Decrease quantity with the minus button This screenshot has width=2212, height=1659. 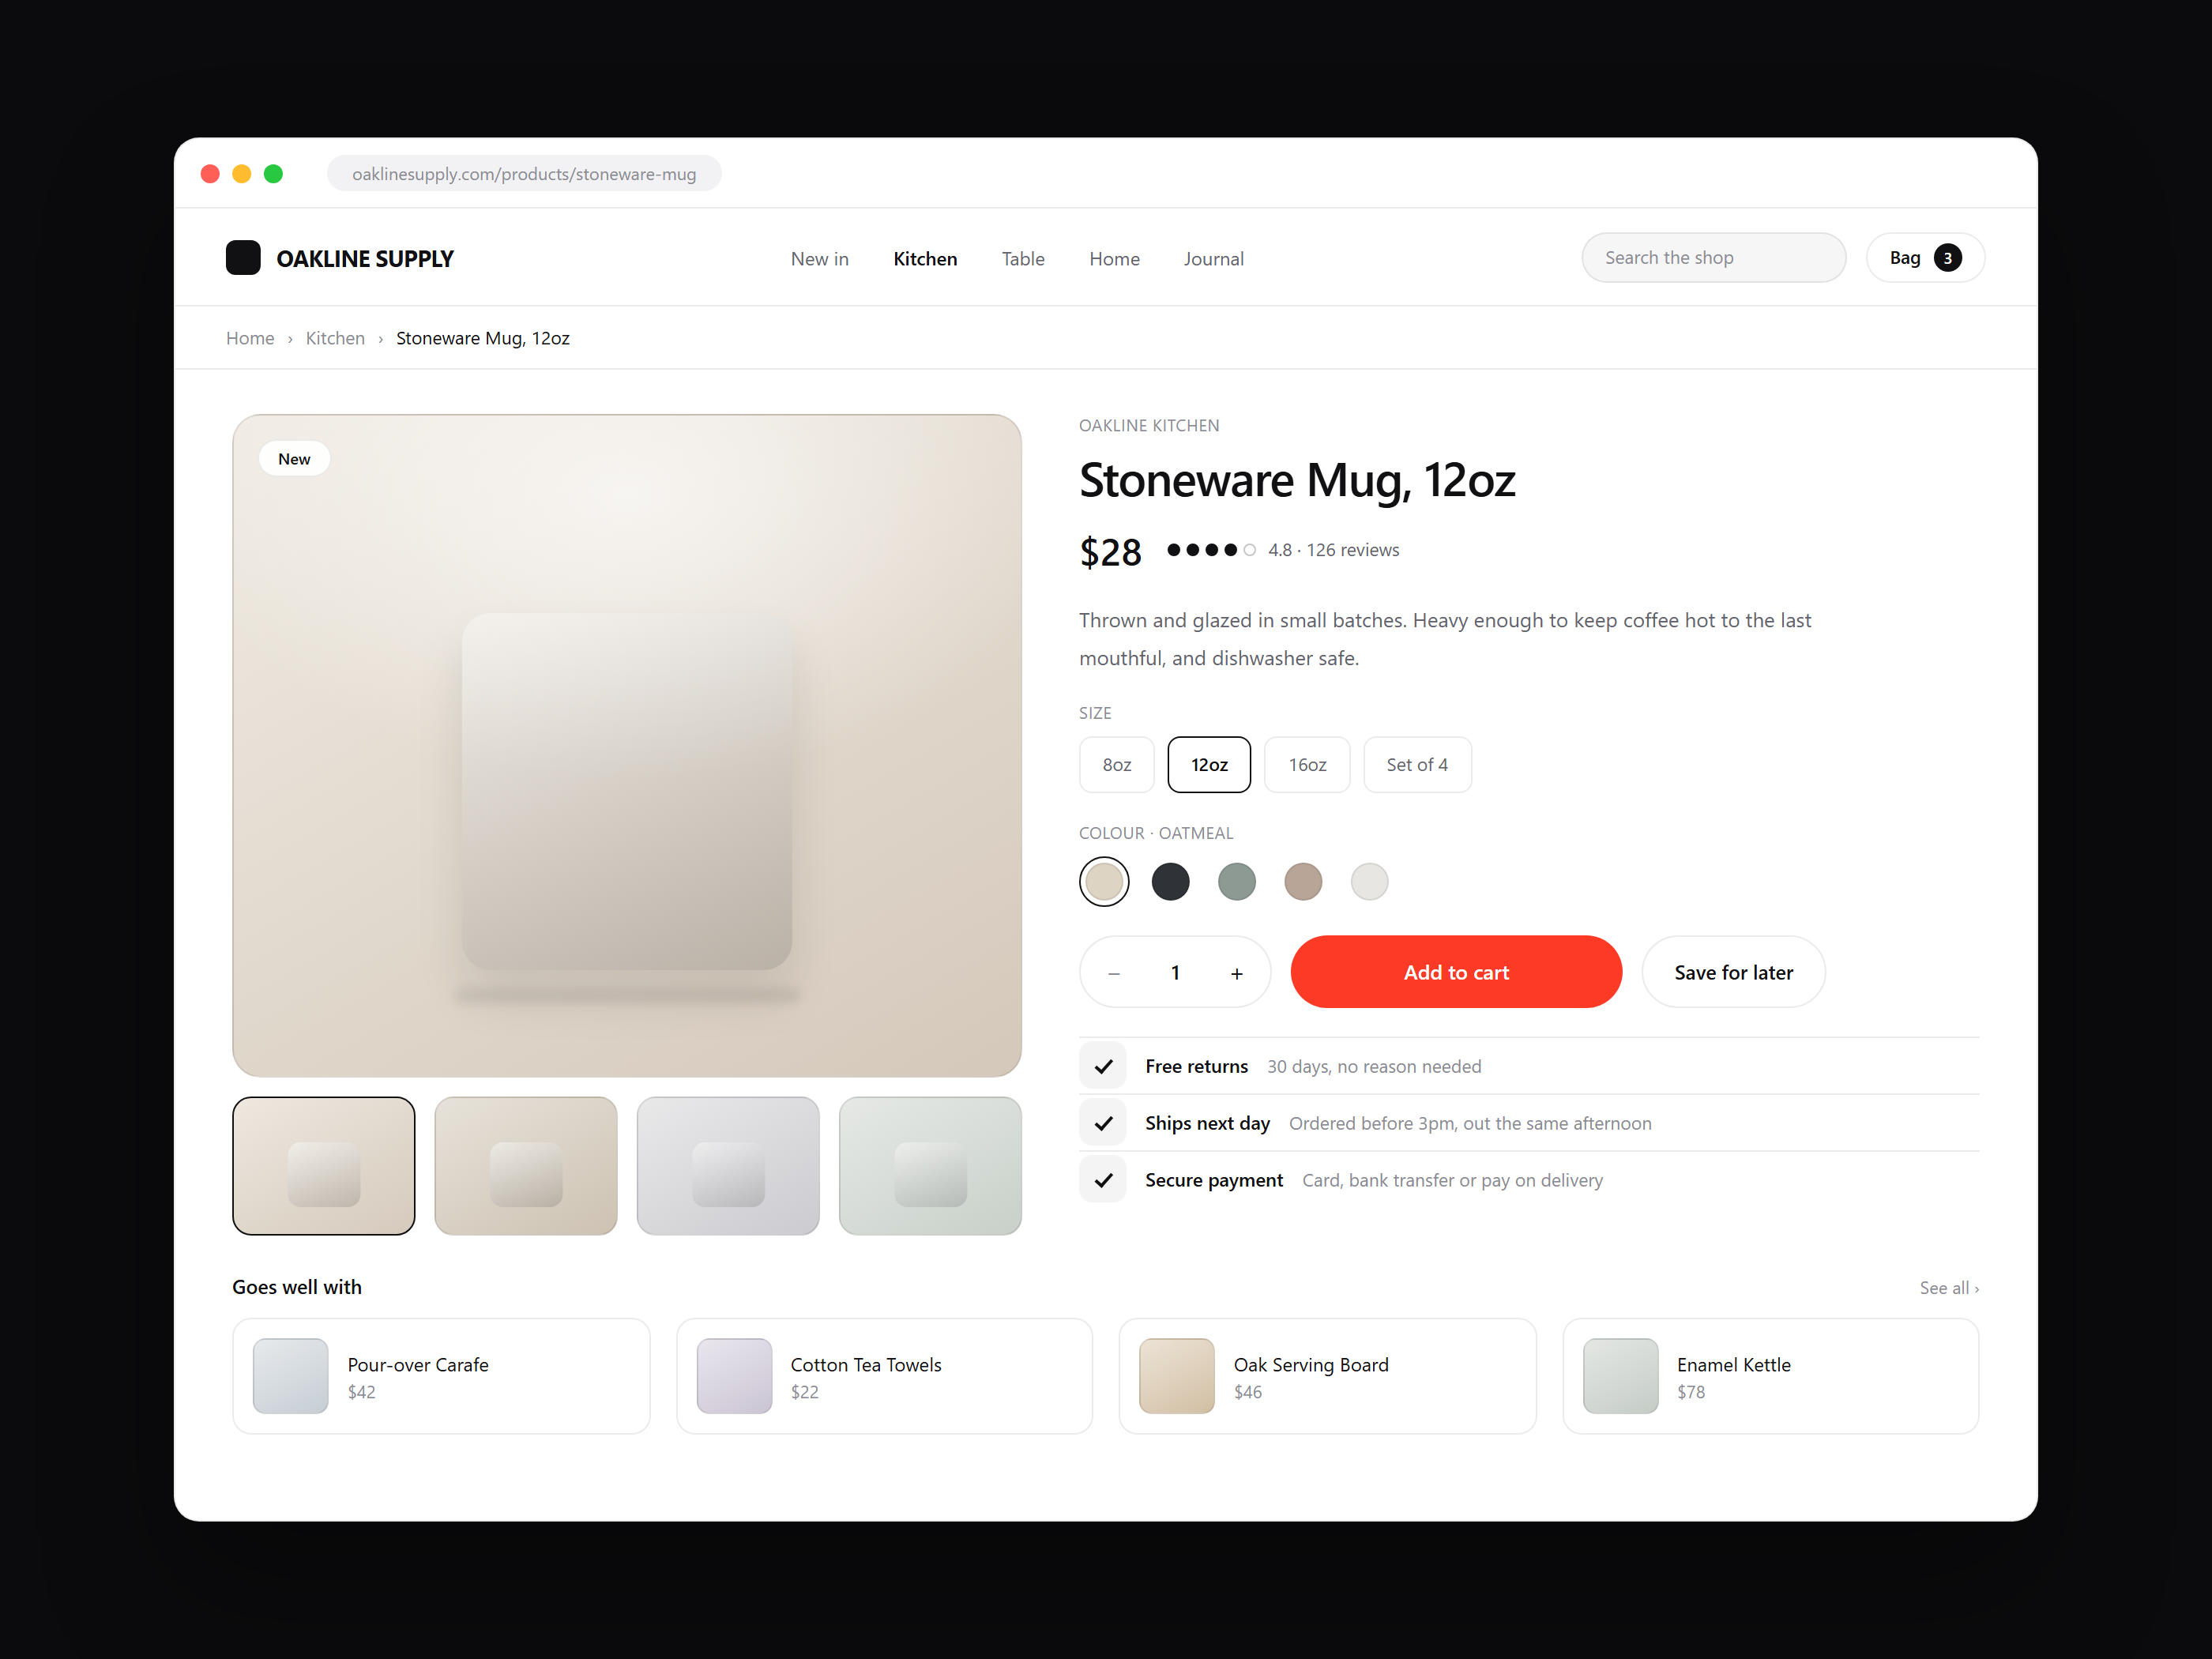(1114, 973)
